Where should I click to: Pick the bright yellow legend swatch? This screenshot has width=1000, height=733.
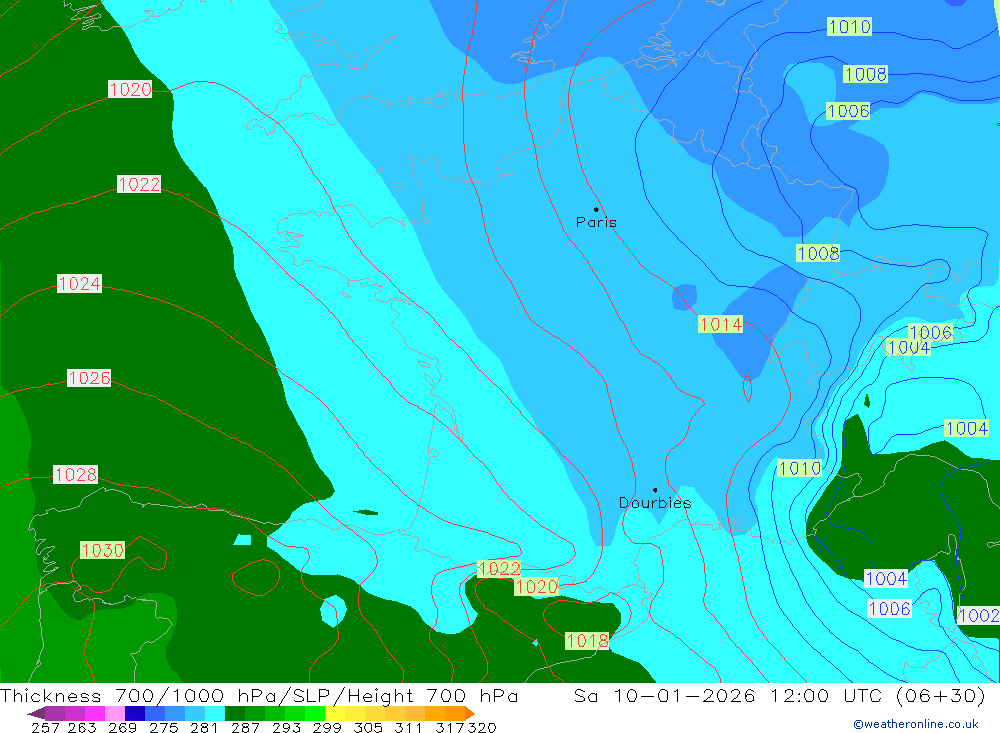coord(335,713)
